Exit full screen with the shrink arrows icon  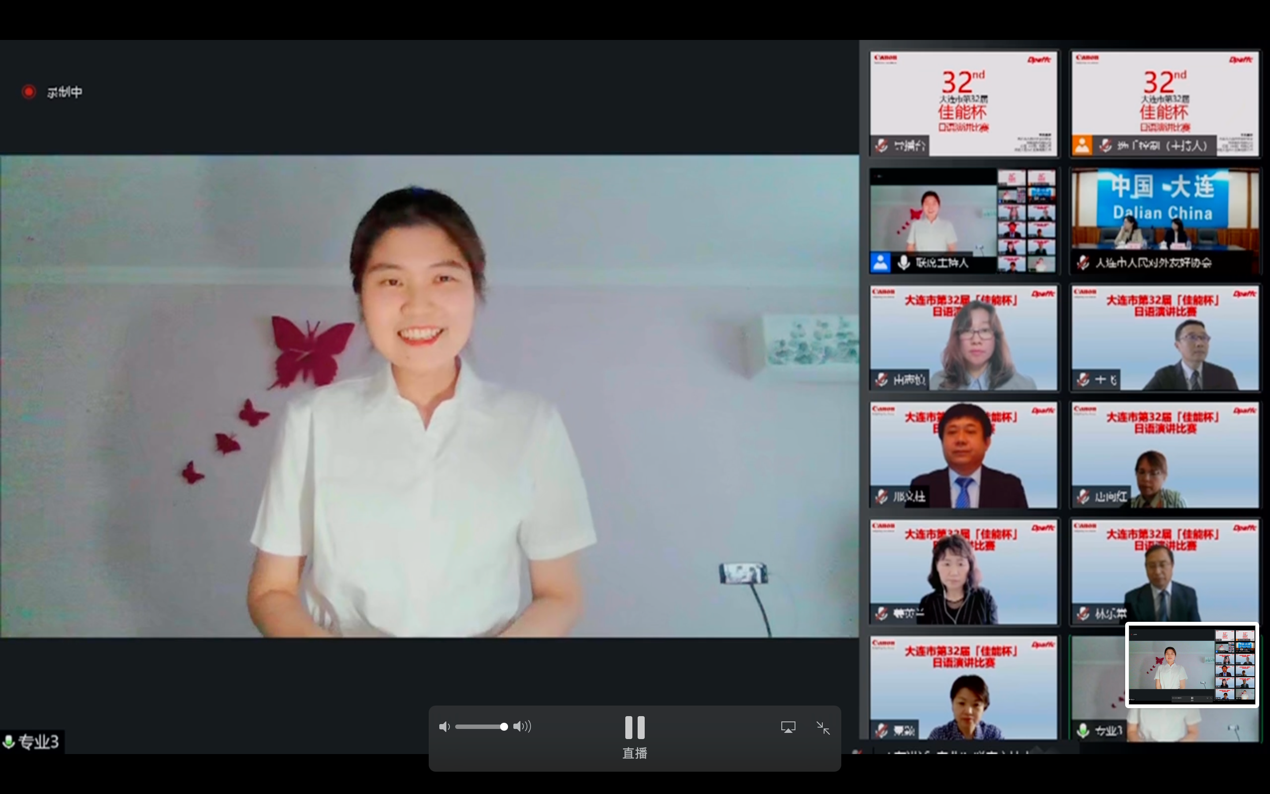coord(823,728)
